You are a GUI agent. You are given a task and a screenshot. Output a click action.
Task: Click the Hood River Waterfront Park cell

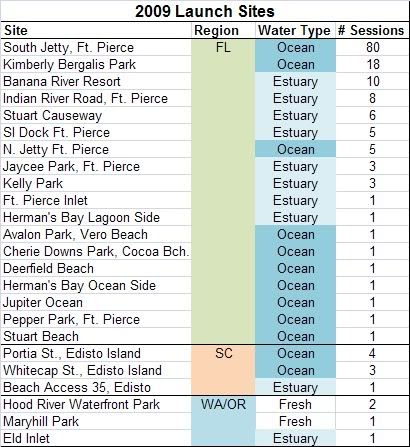click(x=96, y=404)
